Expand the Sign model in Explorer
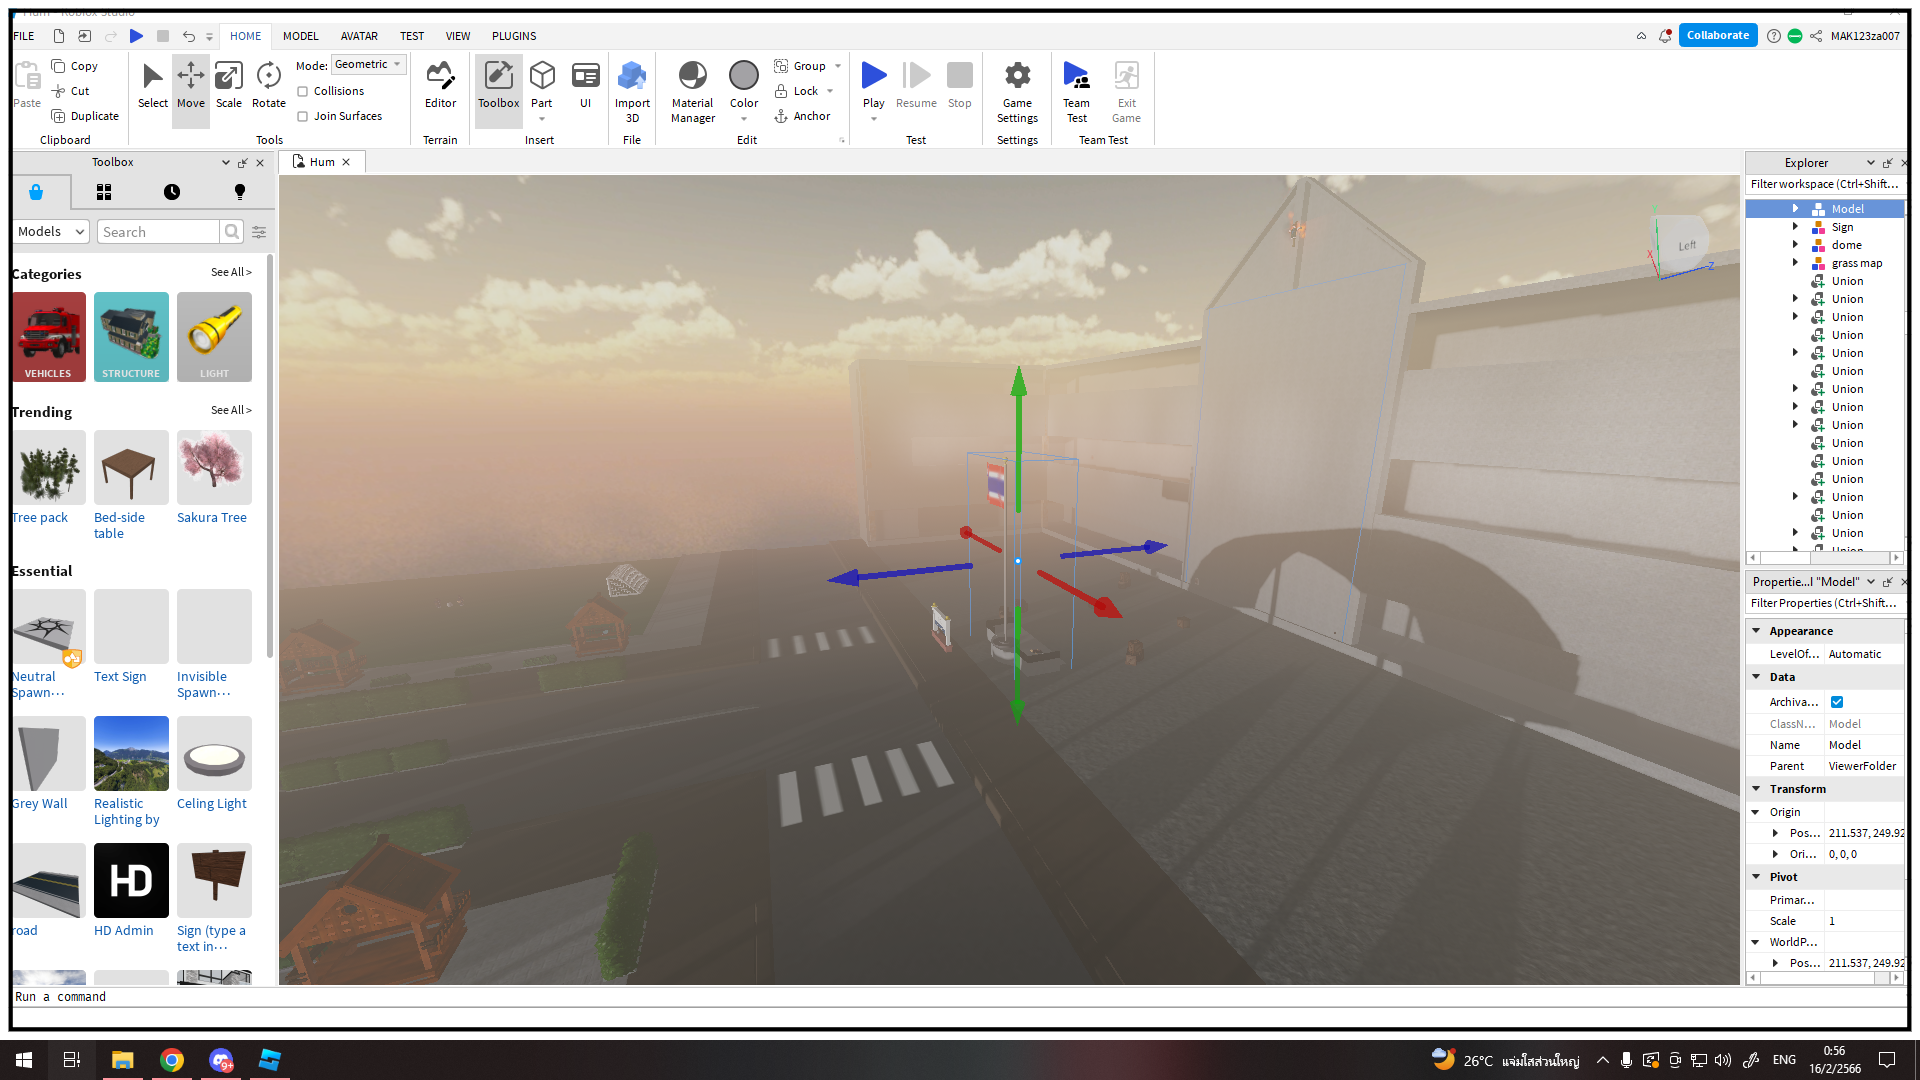Image resolution: width=1920 pixels, height=1080 pixels. (1795, 227)
